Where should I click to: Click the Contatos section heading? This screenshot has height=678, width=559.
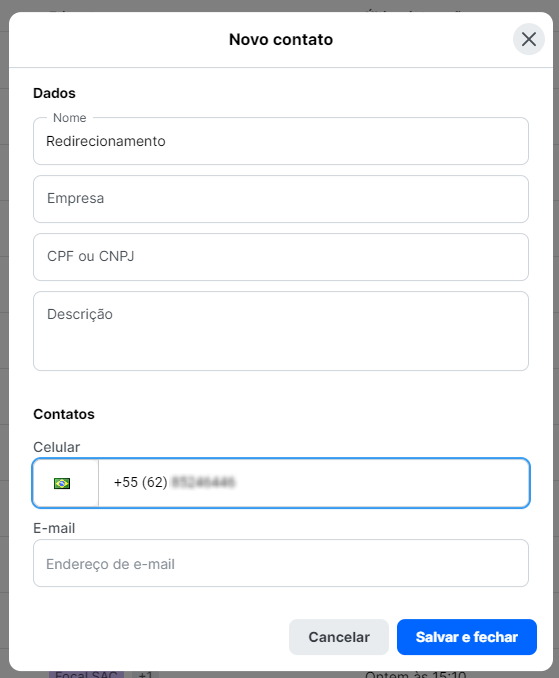(x=64, y=414)
